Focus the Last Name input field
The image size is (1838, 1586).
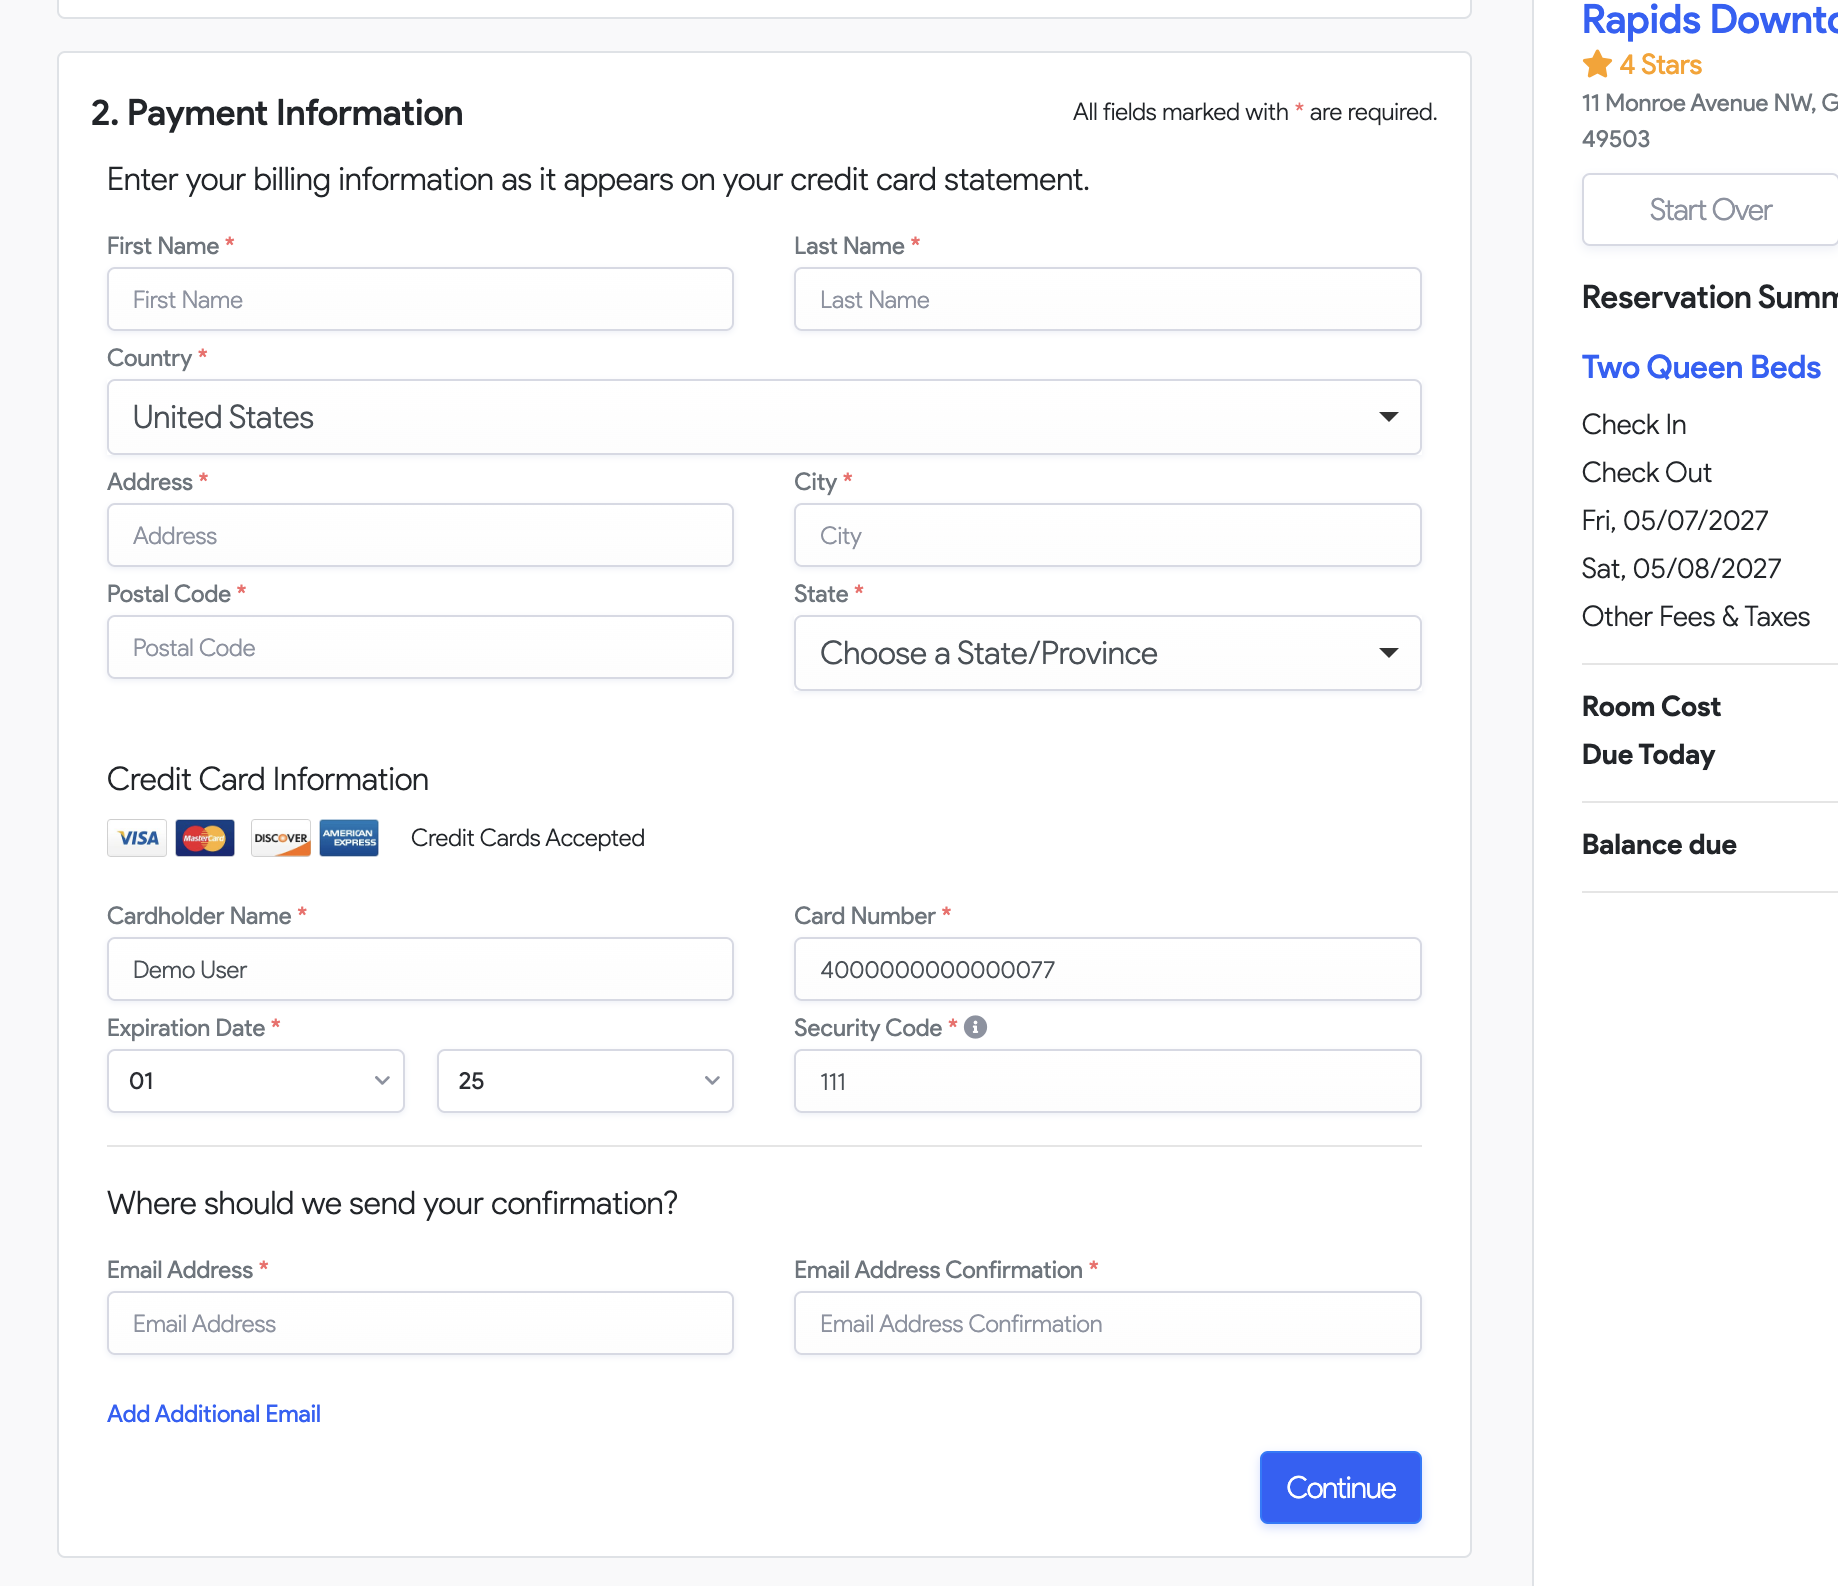pos(1107,299)
